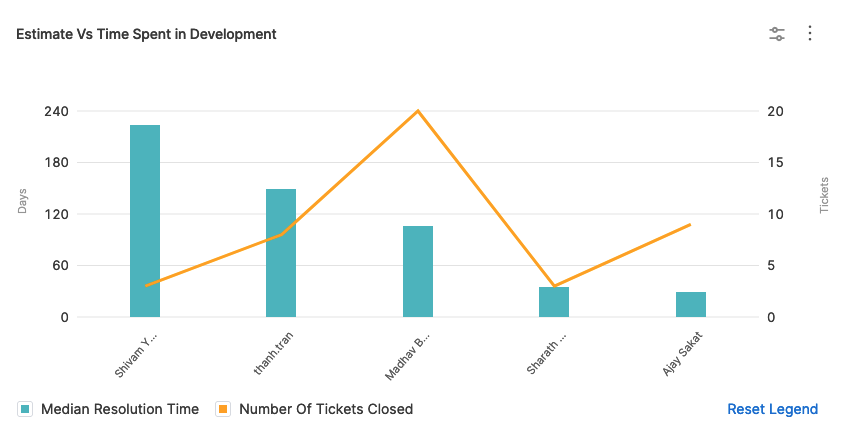The width and height of the screenshot is (841, 430).
Task: Click the orange line point above Ajay Sakat
Action: (690, 225)
